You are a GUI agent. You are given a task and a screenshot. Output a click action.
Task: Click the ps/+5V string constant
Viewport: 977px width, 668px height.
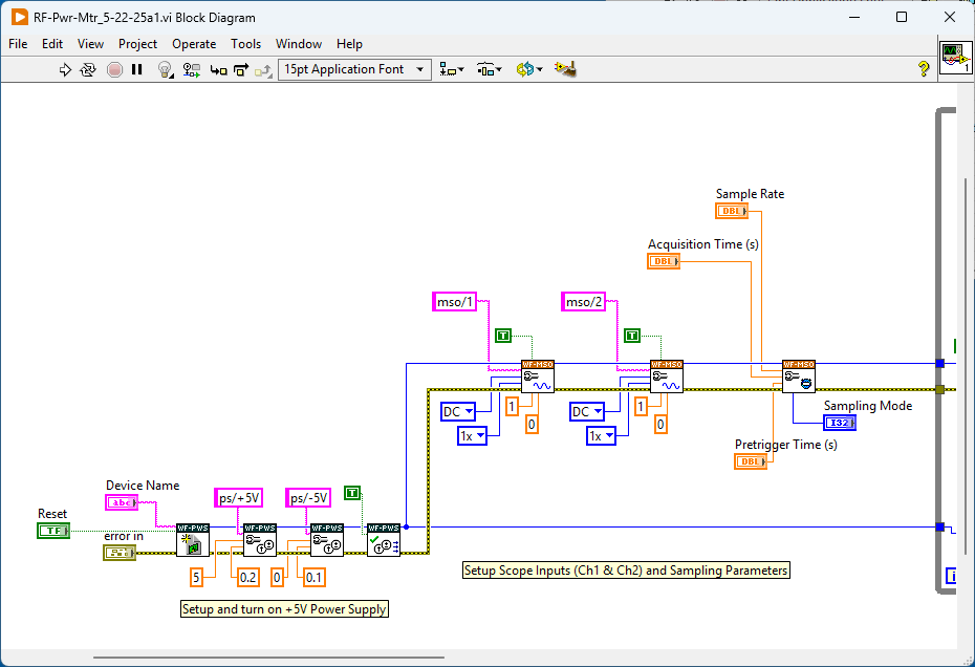238,498
